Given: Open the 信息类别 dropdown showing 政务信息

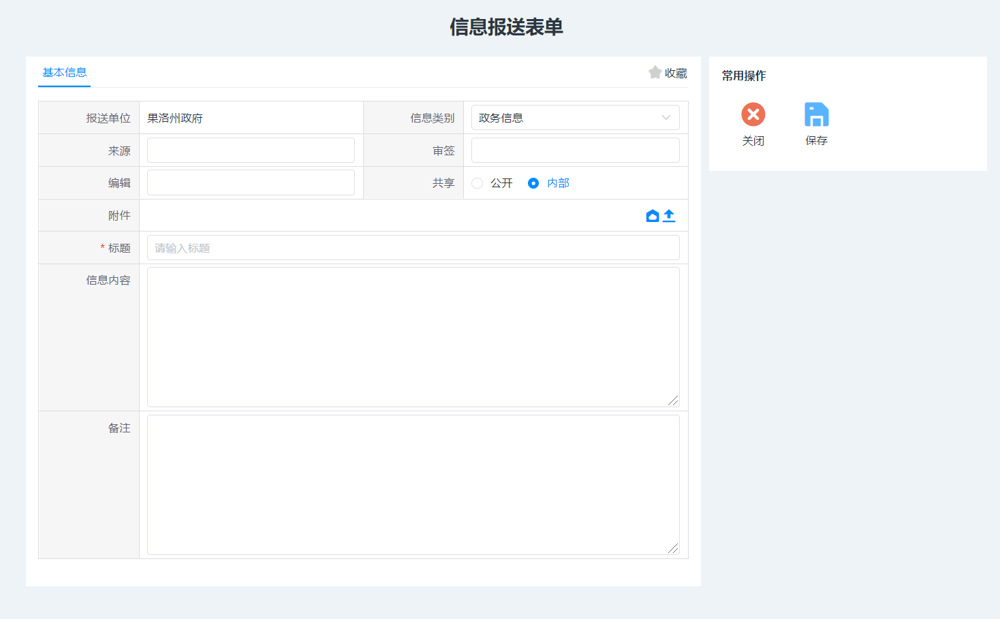Looking at the screenshot, I should point(575,118).
